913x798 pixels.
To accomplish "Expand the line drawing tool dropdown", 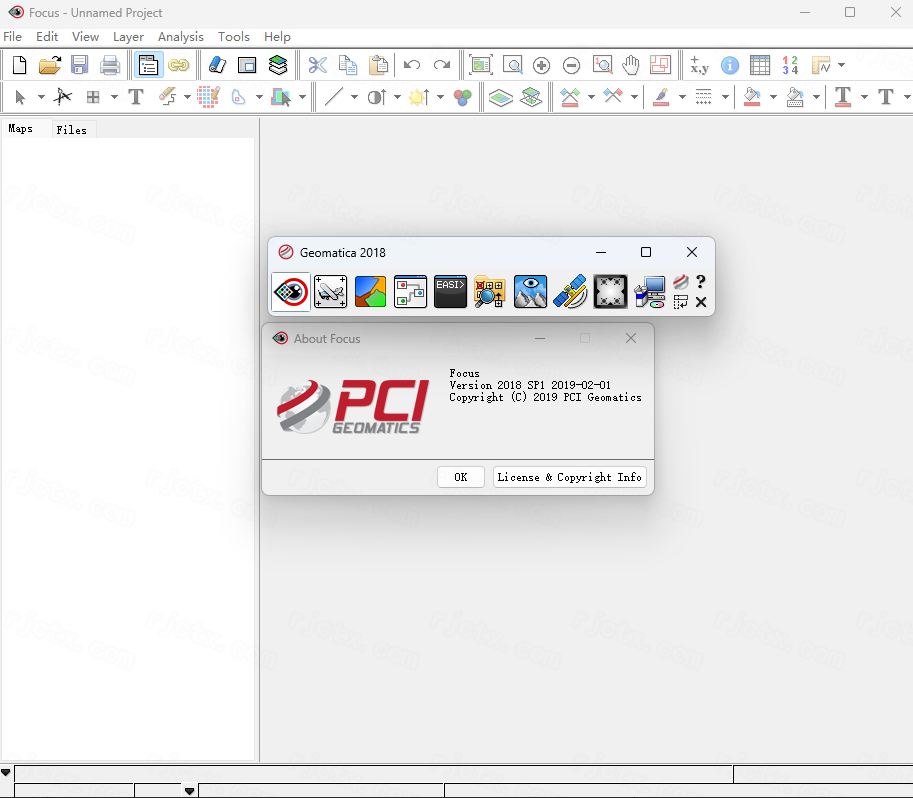I will pyautogui.click(x=353, y=97).
